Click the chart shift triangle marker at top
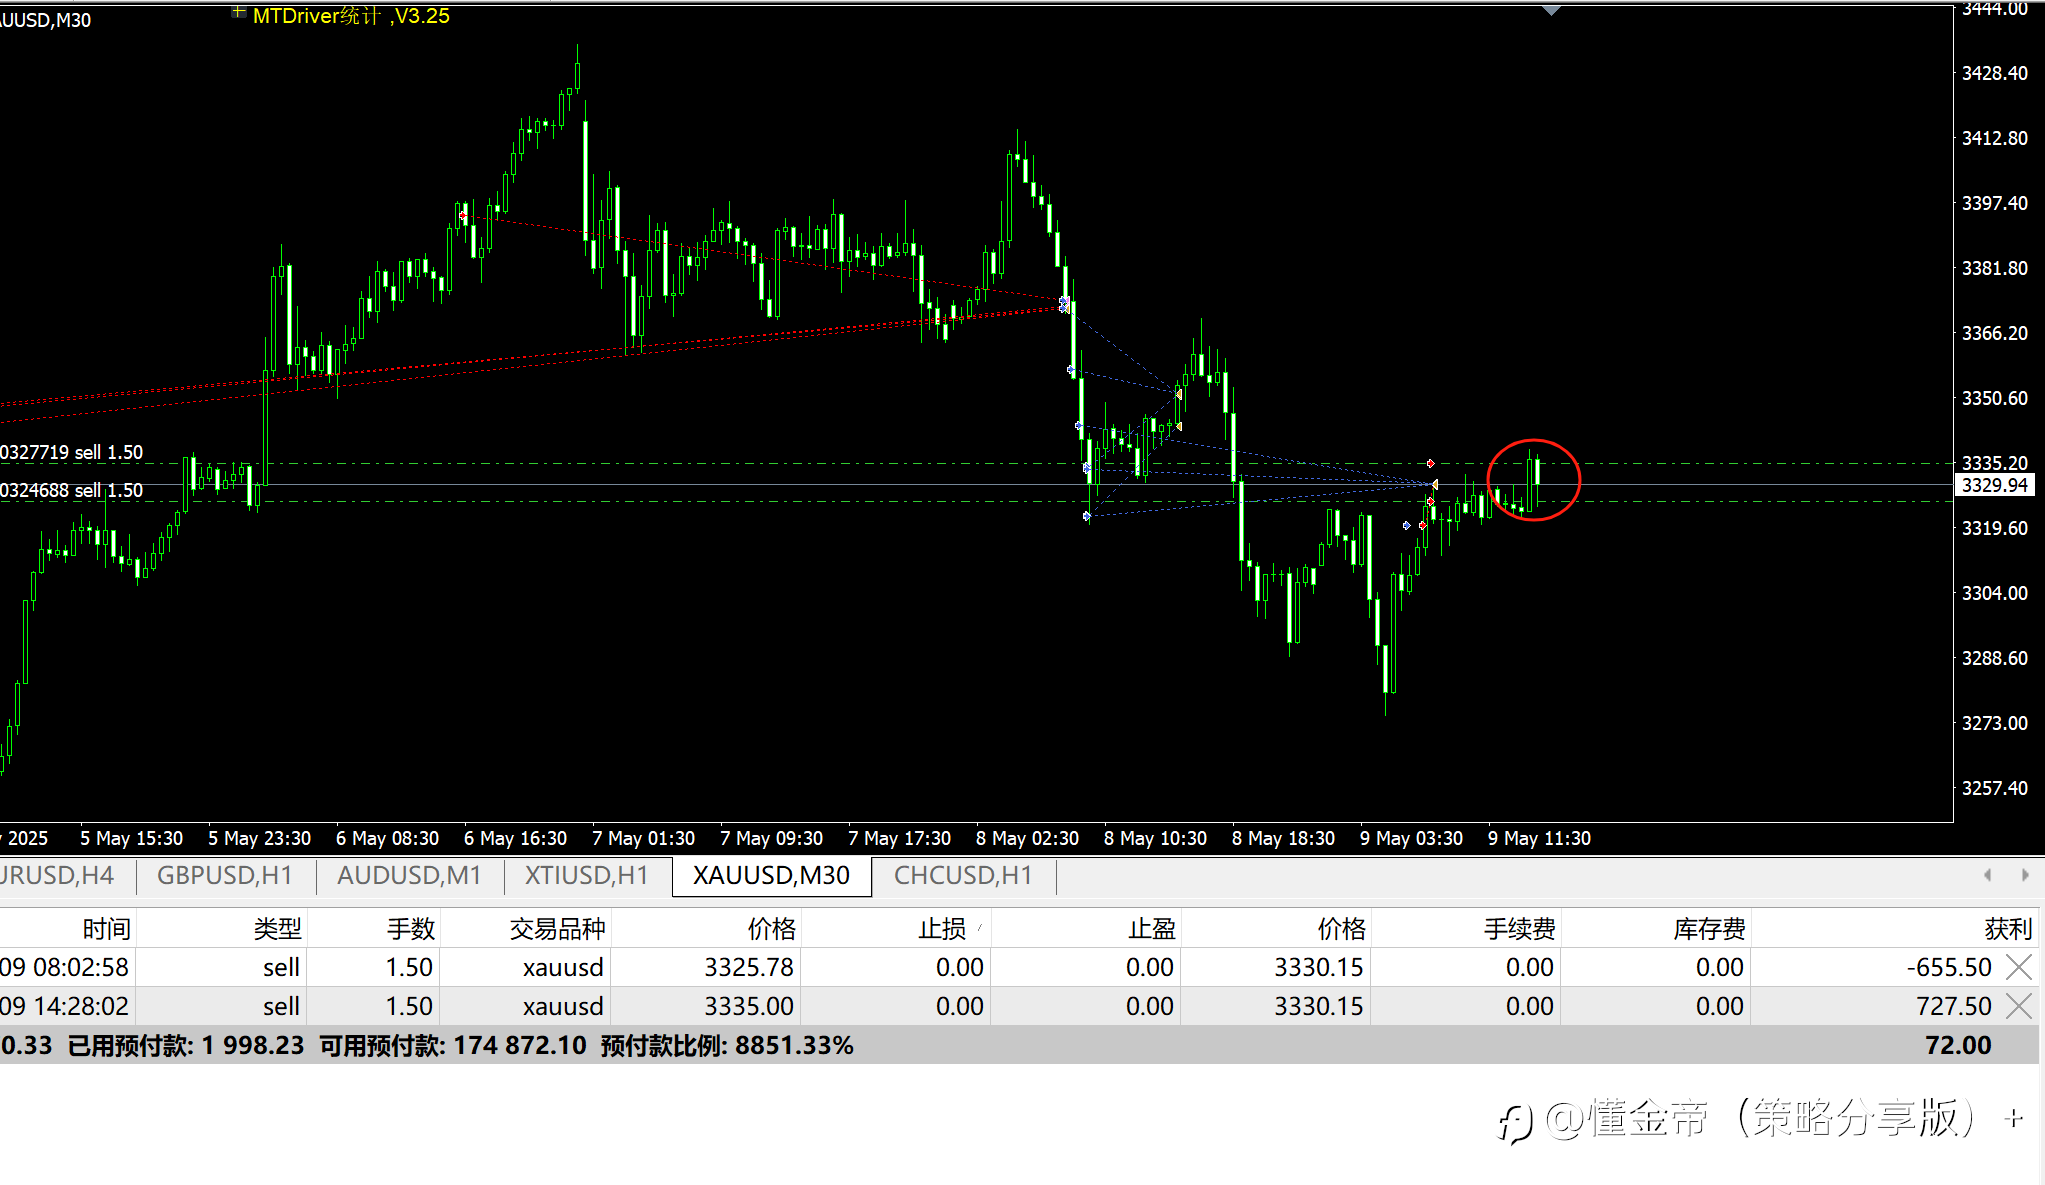This screenshot has height=1185, width=2045. click(1551, 10)
